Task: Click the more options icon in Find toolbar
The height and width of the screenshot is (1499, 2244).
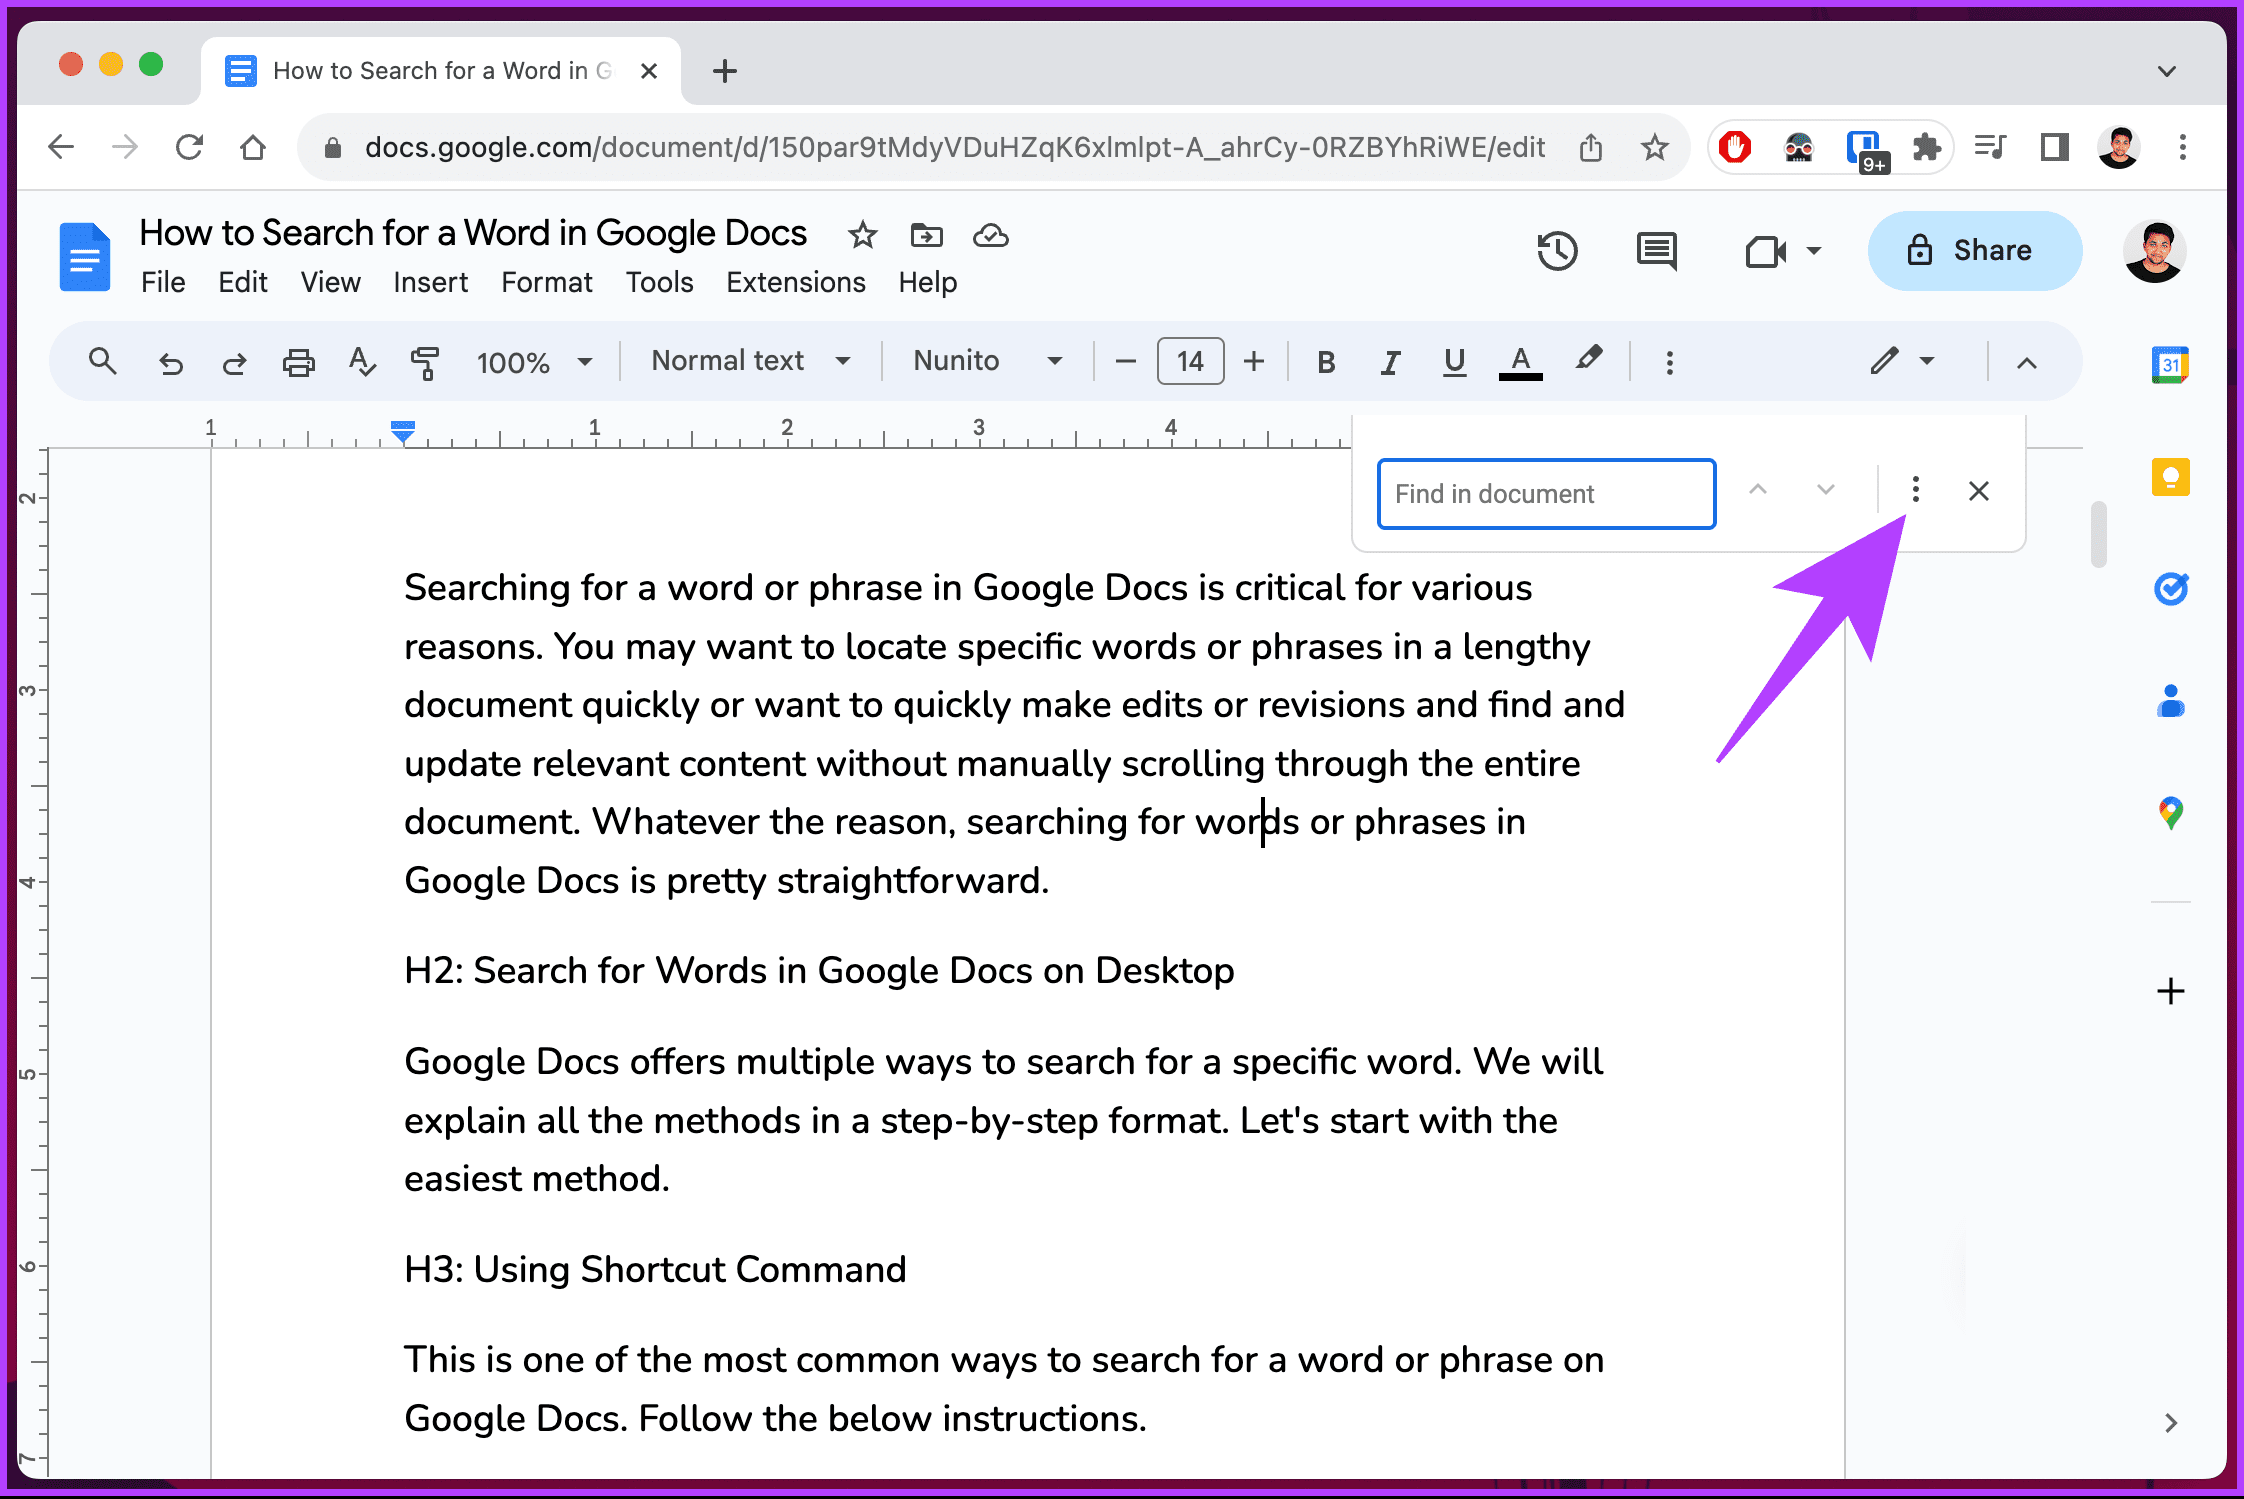Action: tap(1913, 490)
